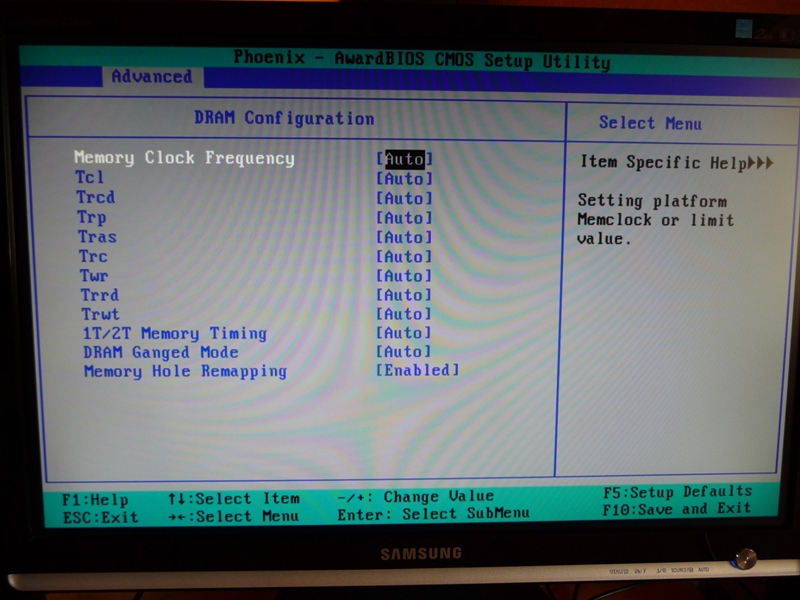Click the Select Item arrows hint
Screen dimensions: 800x600
click(234, 498)
